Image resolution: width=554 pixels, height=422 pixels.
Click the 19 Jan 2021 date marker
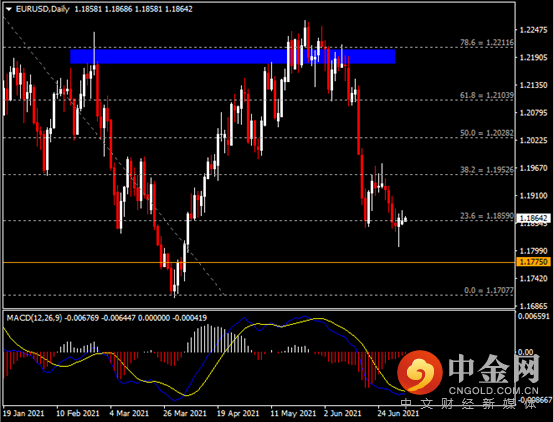pos(24,413)
